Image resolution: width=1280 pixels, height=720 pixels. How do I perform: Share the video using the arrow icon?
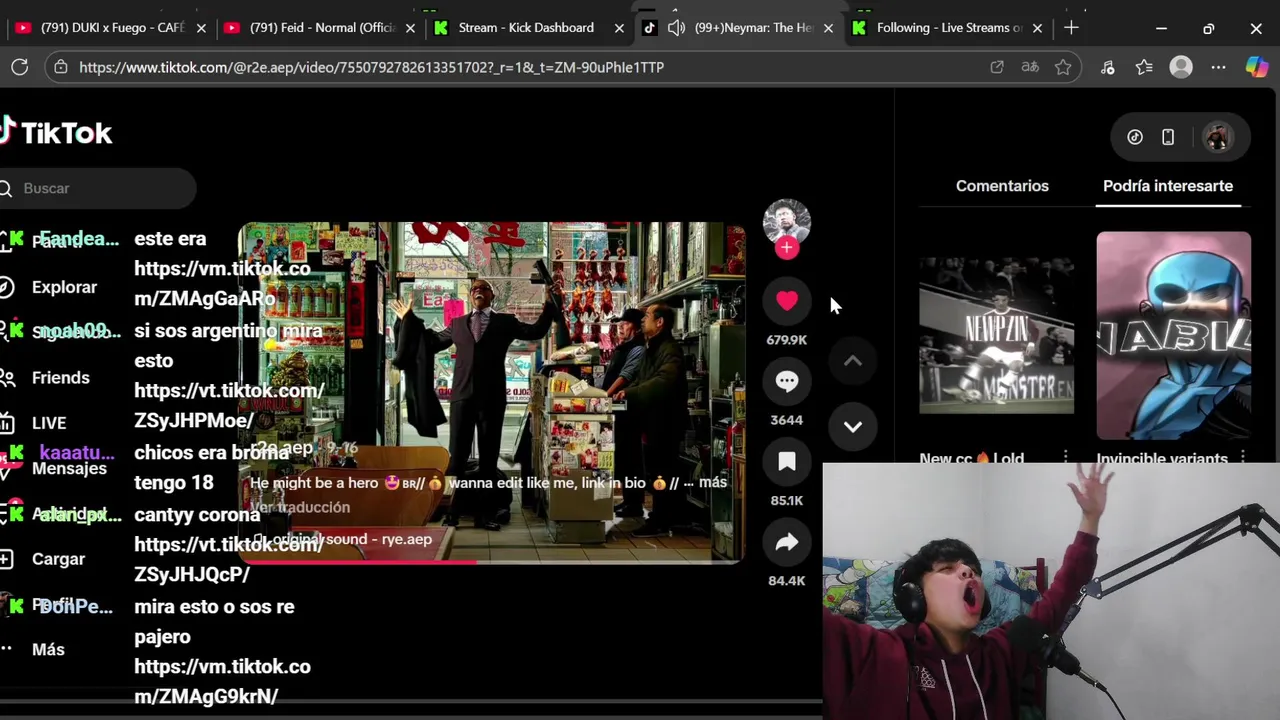tap(787, 542)
